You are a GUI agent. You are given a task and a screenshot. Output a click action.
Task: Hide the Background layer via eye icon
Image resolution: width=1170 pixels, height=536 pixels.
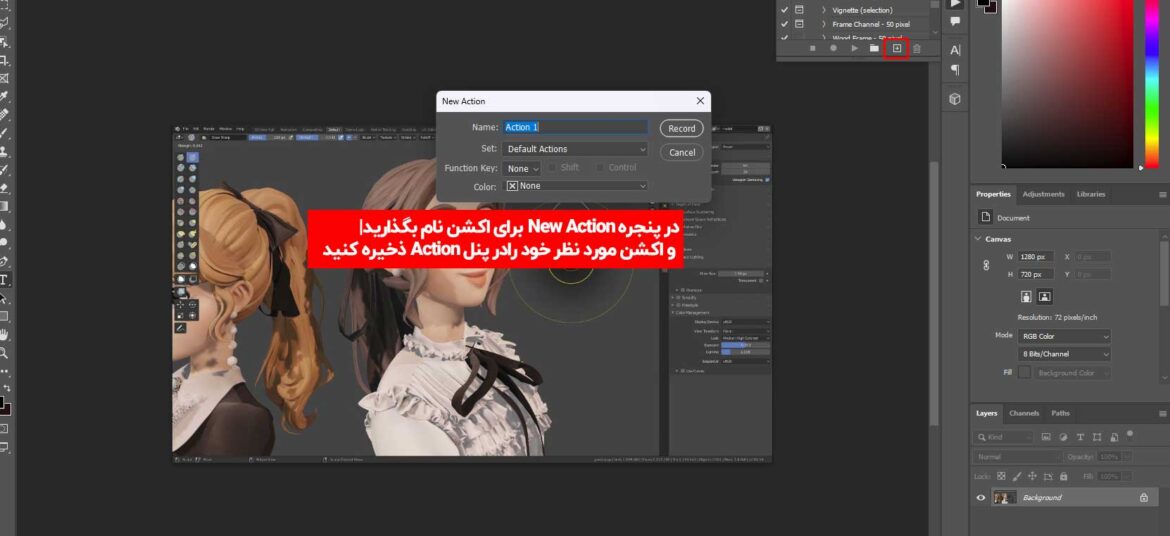981,497
